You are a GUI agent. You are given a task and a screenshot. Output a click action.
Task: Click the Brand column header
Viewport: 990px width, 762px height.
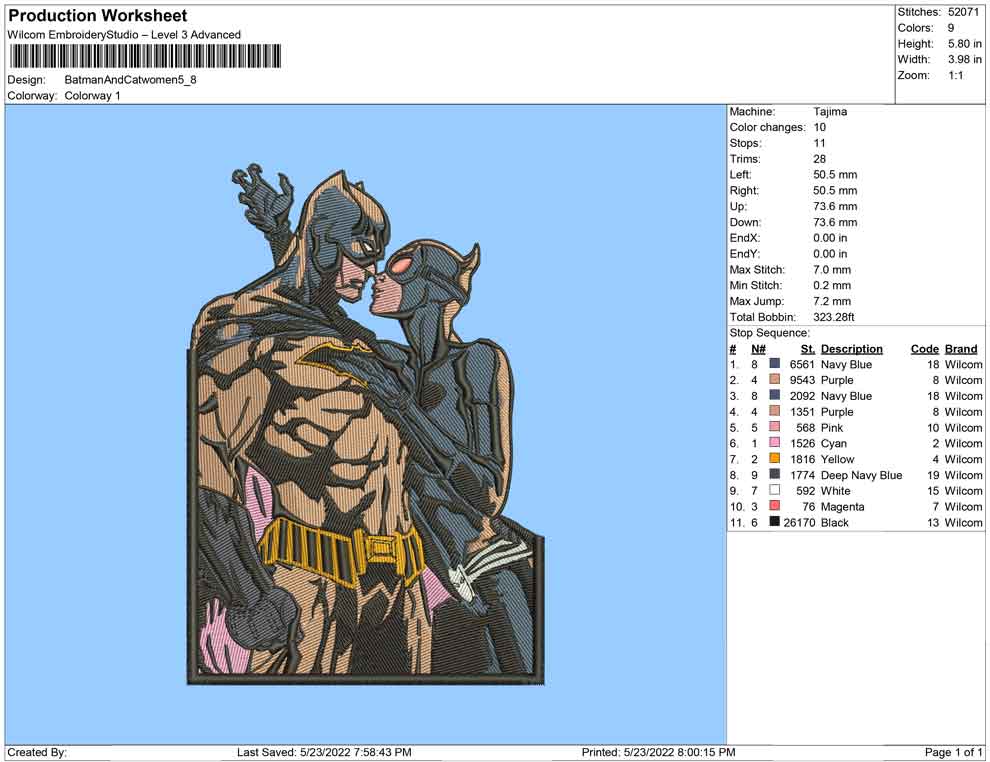click(961, 349)
